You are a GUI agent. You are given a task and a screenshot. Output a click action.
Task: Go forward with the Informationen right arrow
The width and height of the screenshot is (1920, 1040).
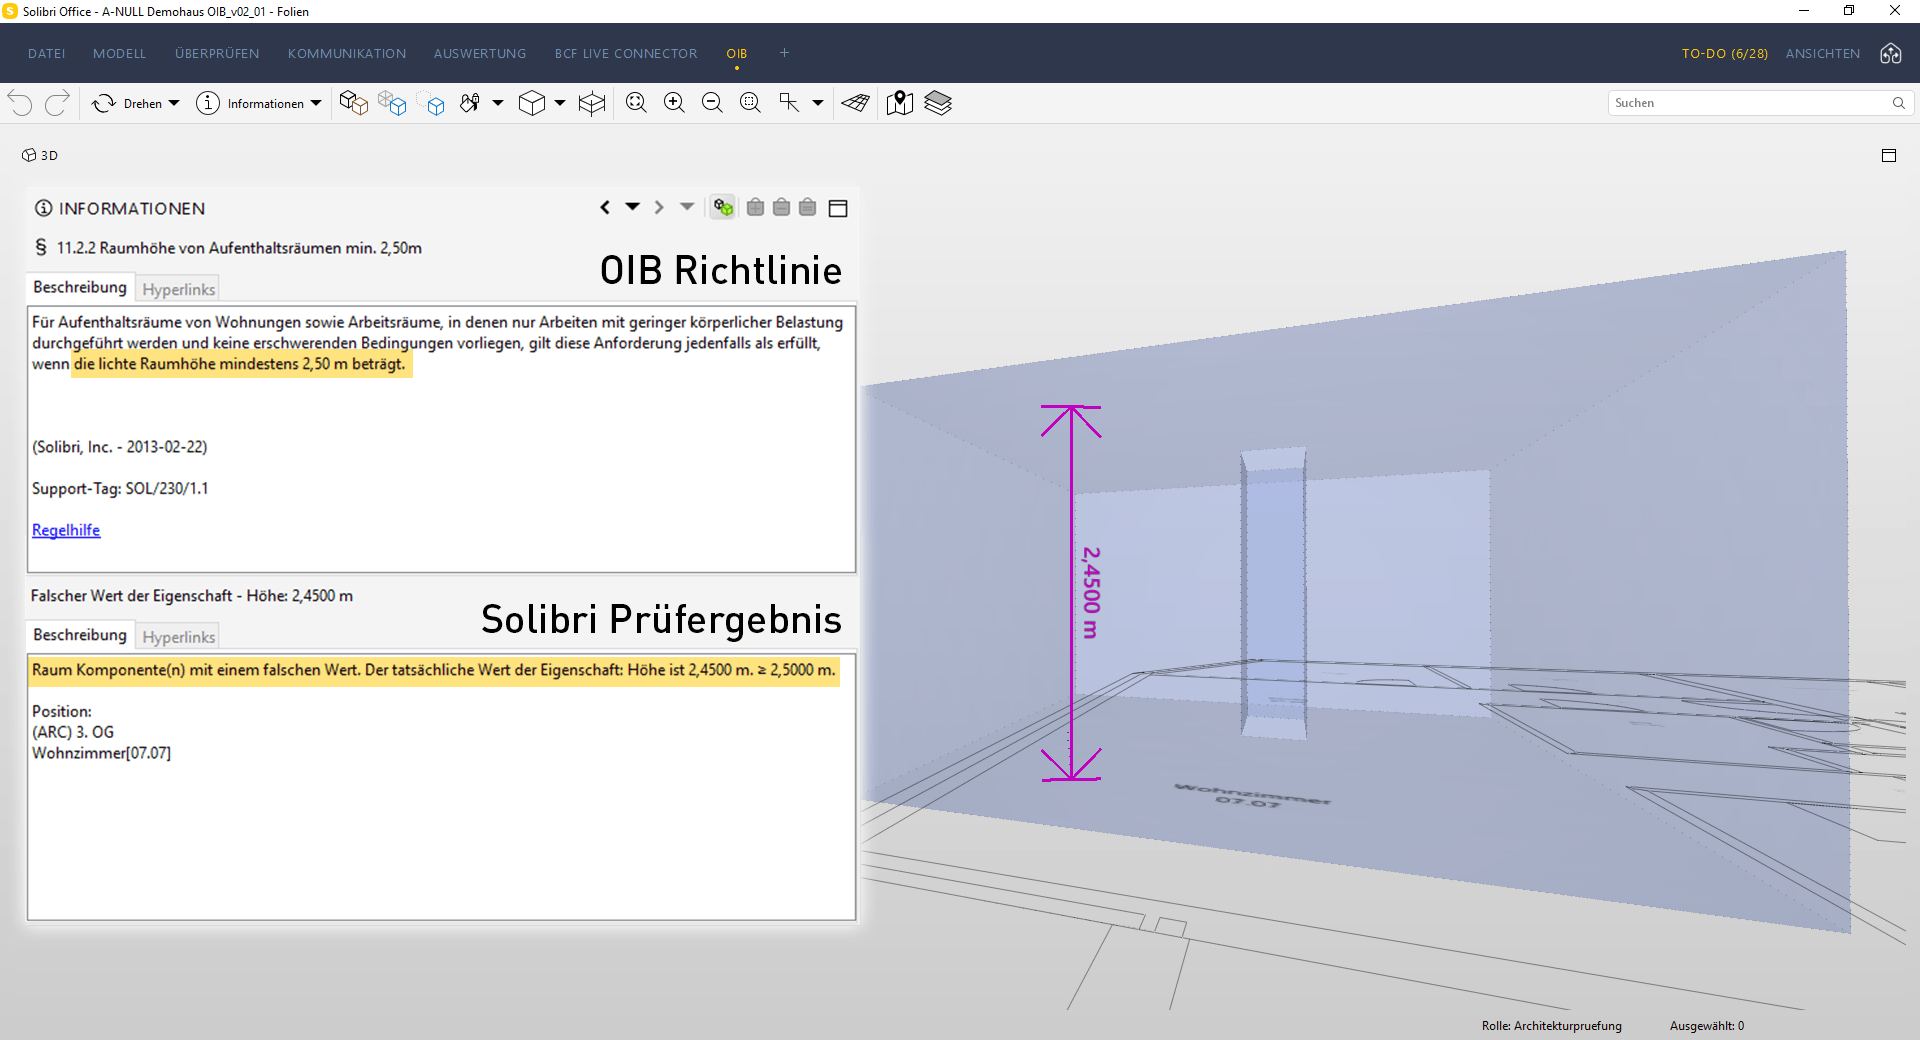point(659,207)
